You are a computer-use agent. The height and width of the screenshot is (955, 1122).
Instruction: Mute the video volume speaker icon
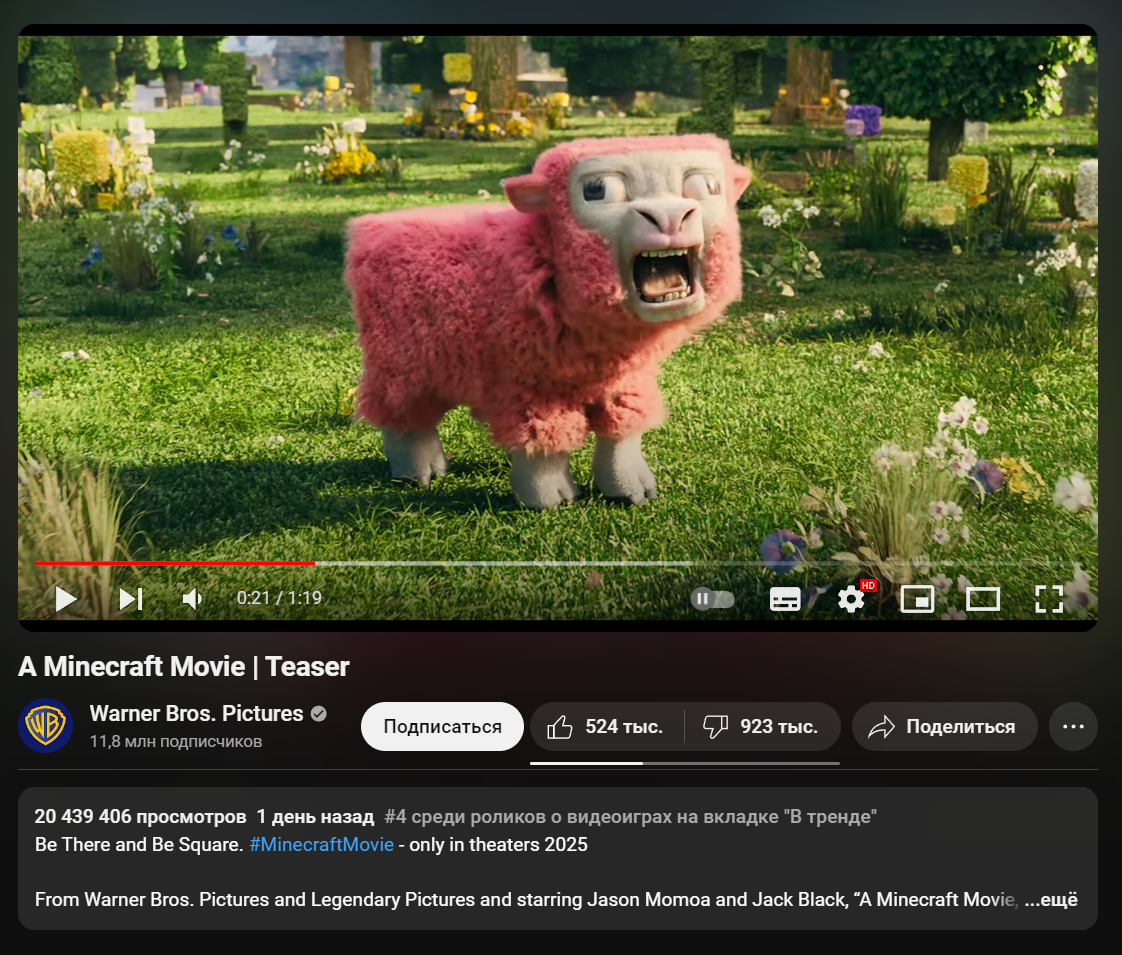click(x=192, y=599)
